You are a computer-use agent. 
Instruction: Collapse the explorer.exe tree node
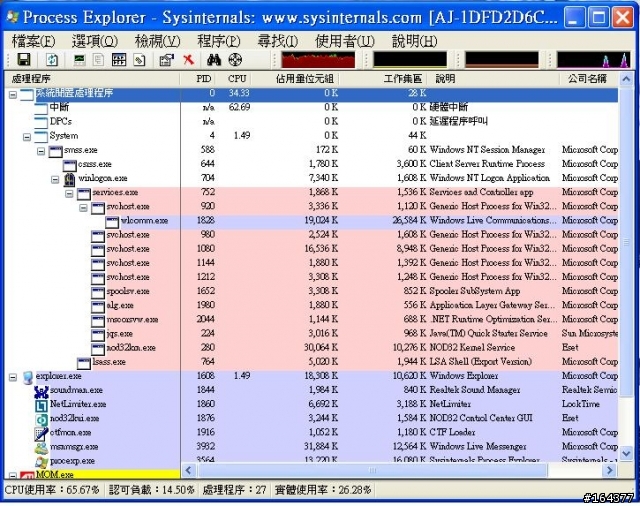pyautogui.click(x=13, y=377)
